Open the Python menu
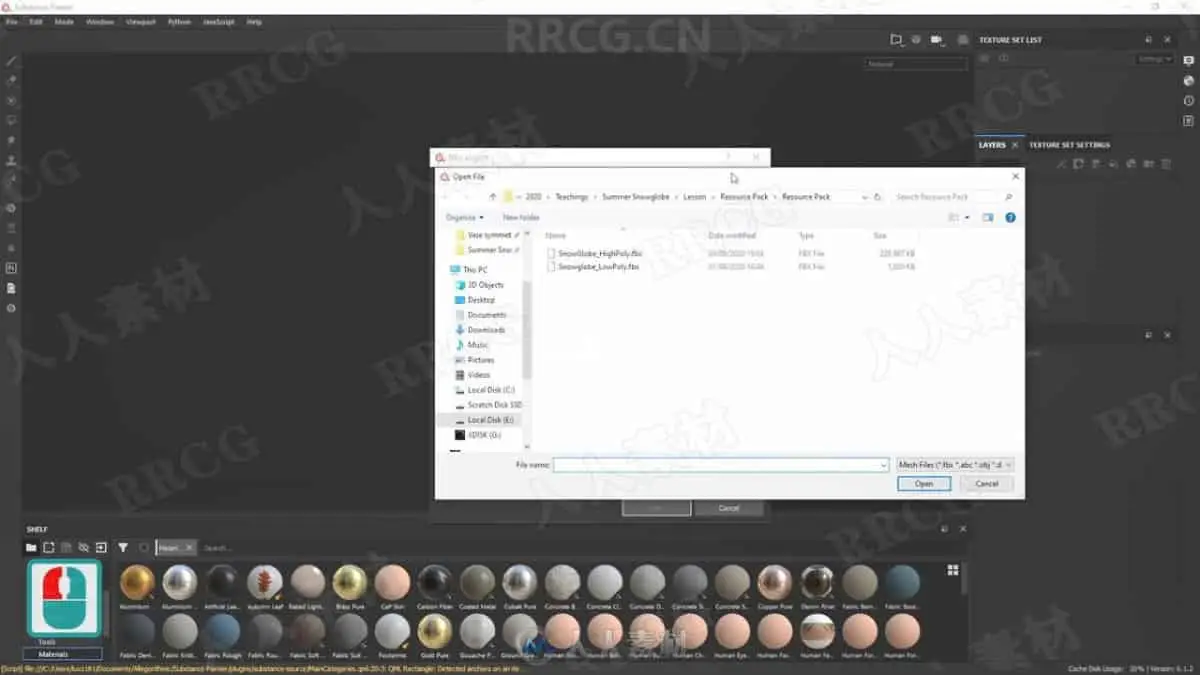1200x675 pixels. [180, 21]
